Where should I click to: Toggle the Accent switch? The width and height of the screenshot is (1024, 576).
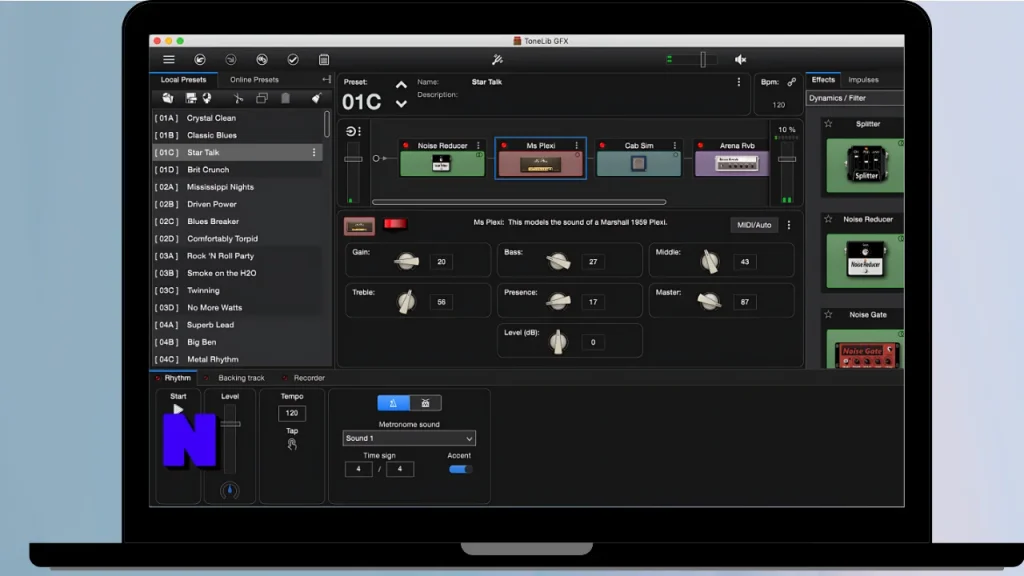pyautogui.click(x=460, y=469)
